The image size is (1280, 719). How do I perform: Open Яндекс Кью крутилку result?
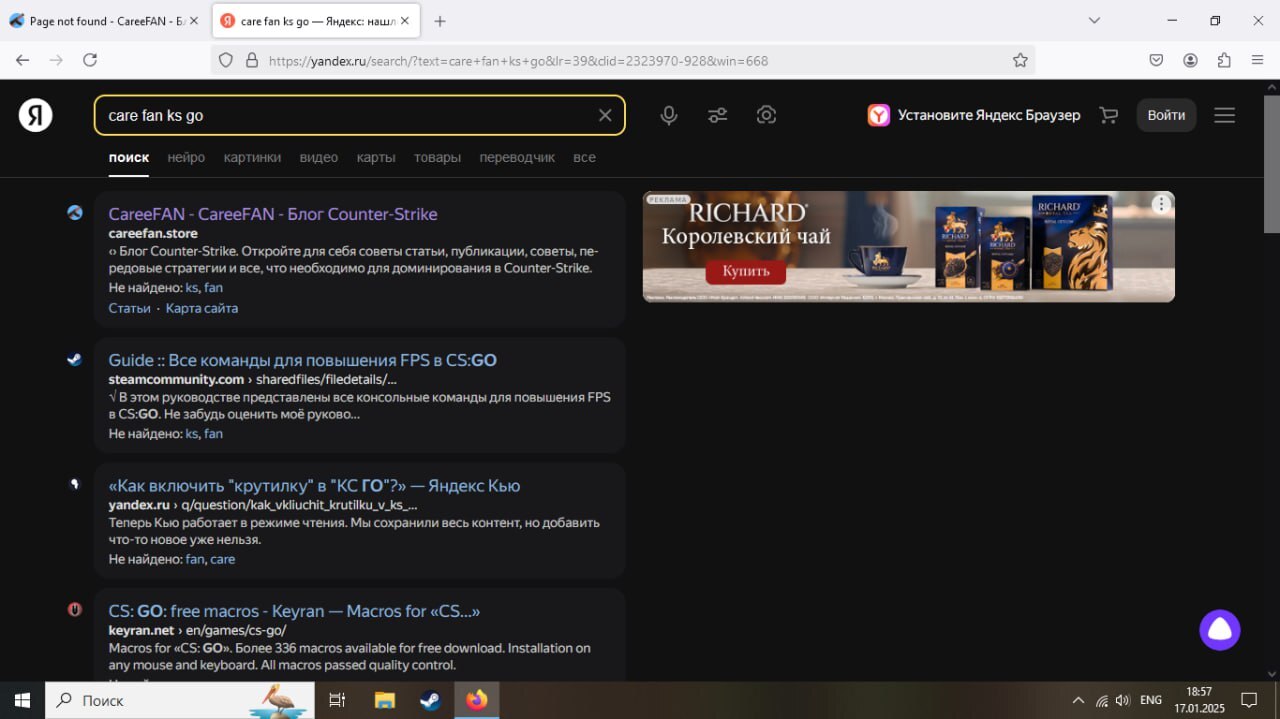click(314, 486)
